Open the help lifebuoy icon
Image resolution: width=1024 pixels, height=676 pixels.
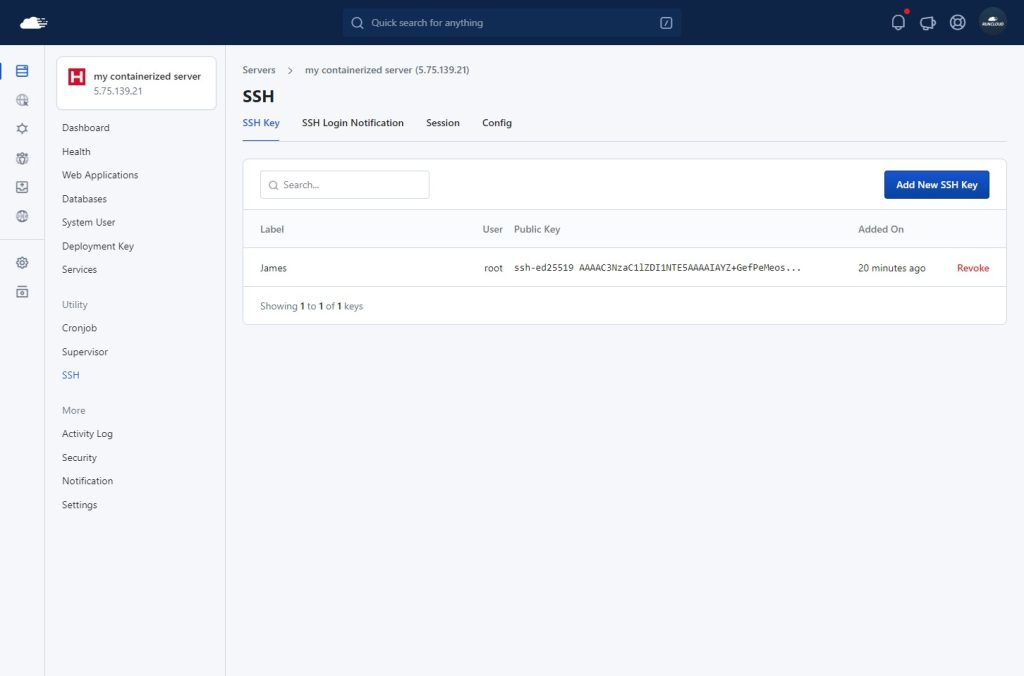pyautogui.click(x=957, y=22)
